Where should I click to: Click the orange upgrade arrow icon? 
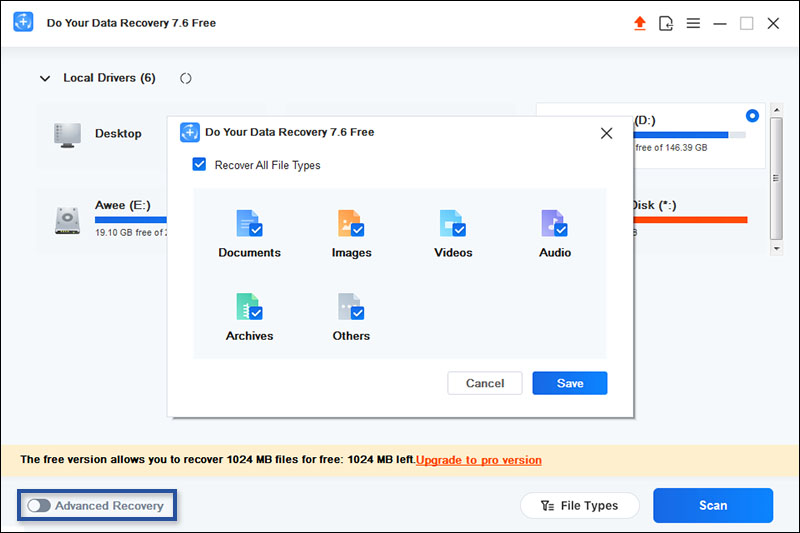point(640,23)
